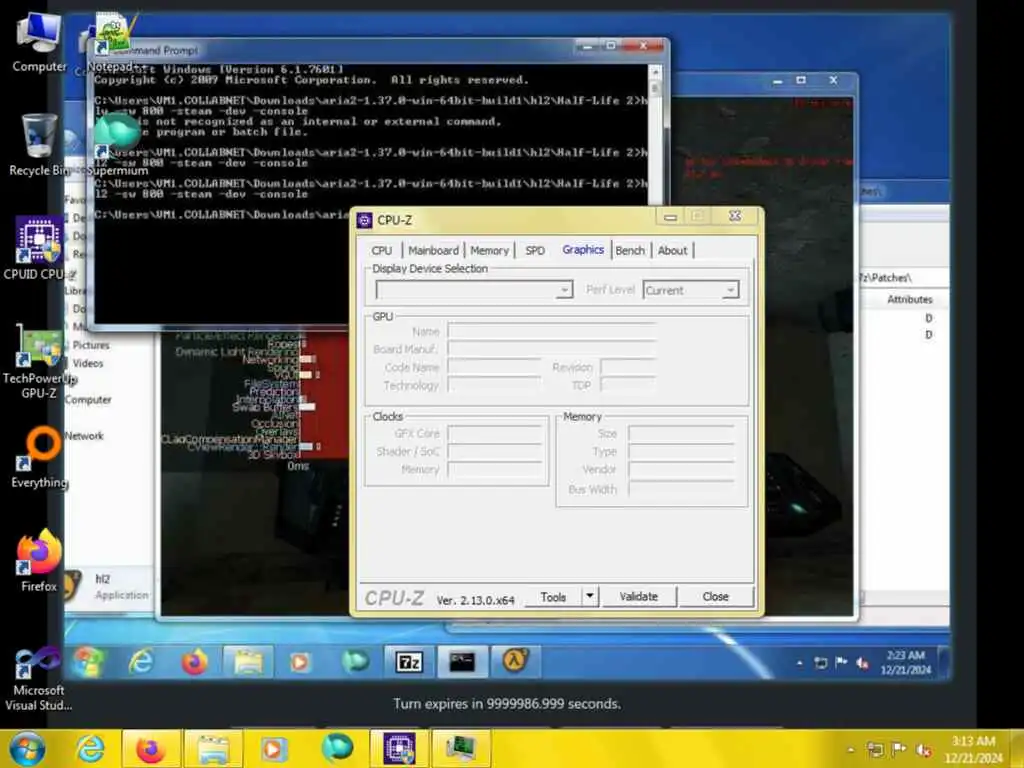Click the outer yellow taskbar Start orb
Viewport: 1024px width, 768px height.
[27, 749]
